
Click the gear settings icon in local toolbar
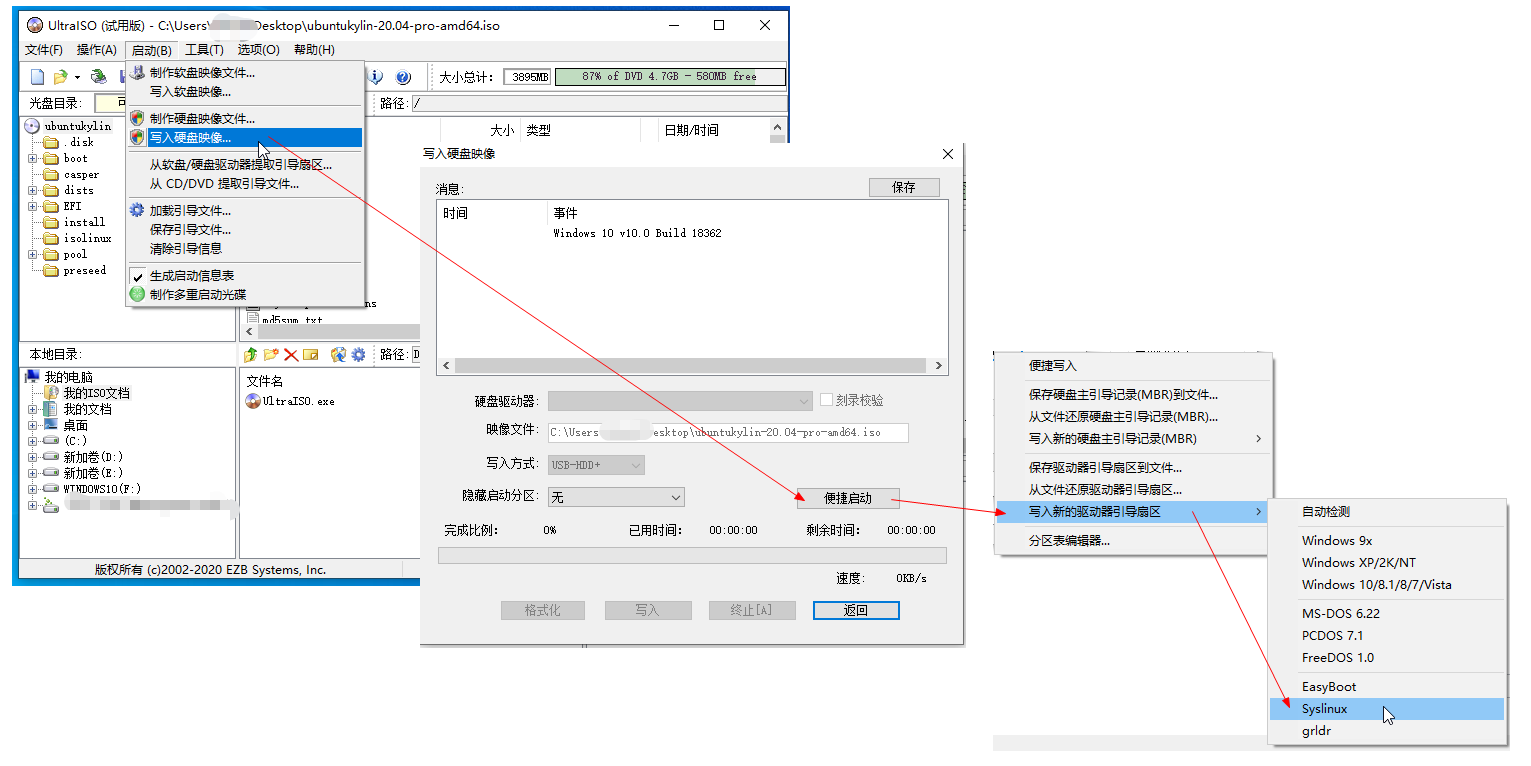click(x=358, y=354)
